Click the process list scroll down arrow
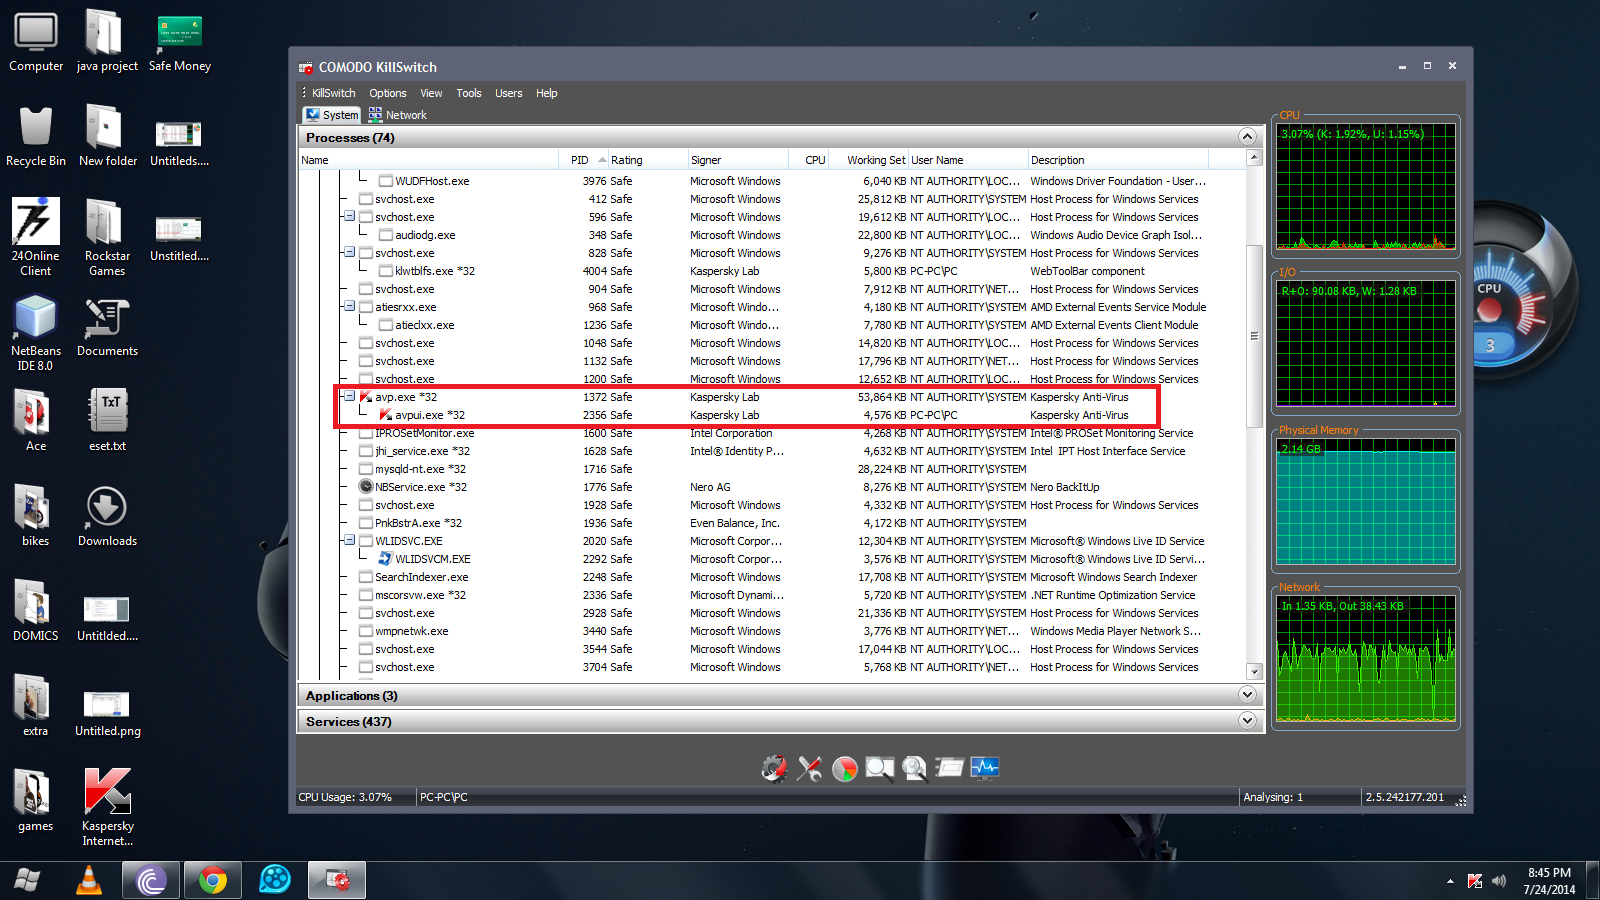 tap(1254, 671)
